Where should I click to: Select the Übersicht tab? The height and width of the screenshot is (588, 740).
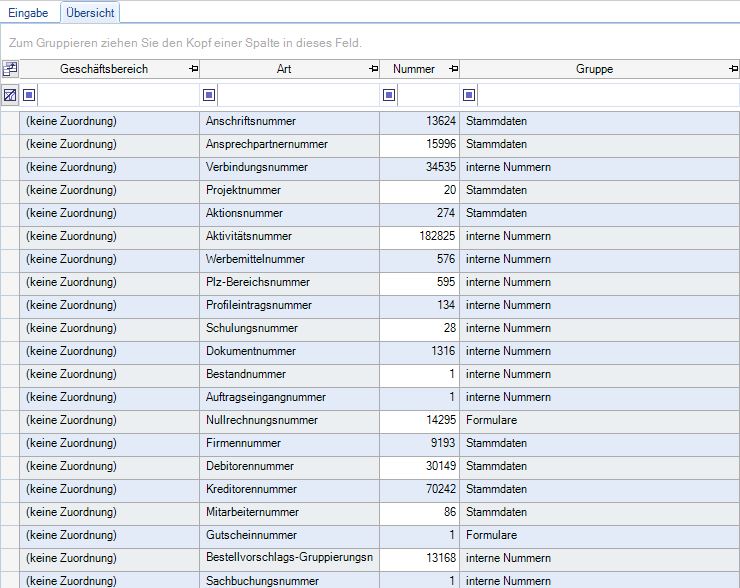point(91,13)
